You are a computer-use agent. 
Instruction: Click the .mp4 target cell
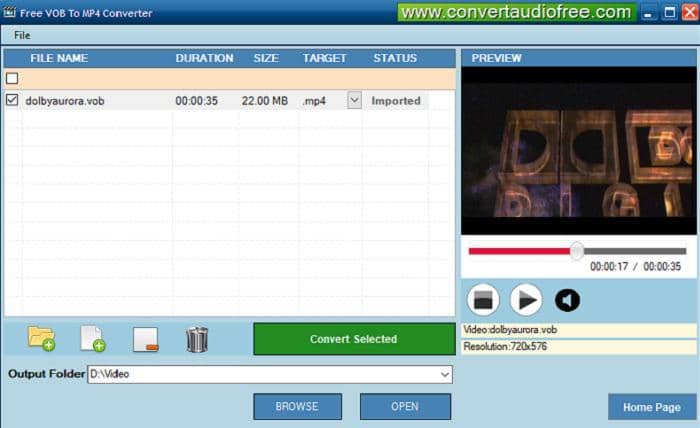tap(314, 101)
